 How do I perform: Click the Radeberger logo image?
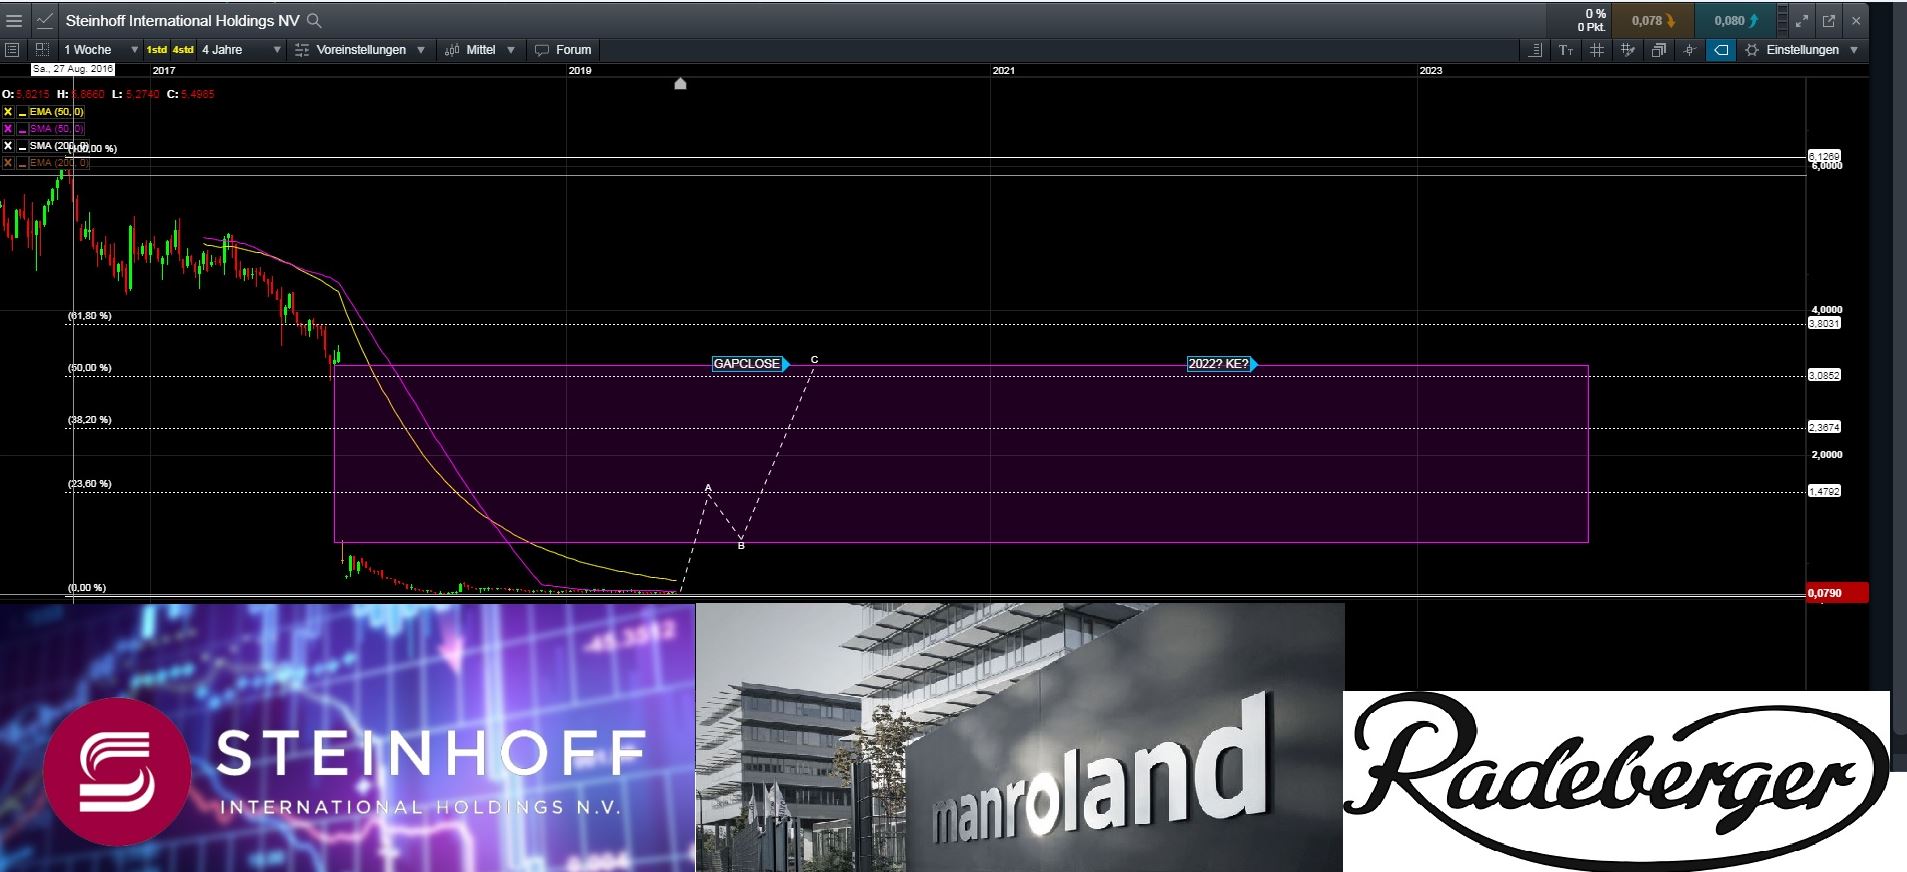pyautogui.click(x=1616, y=781)
